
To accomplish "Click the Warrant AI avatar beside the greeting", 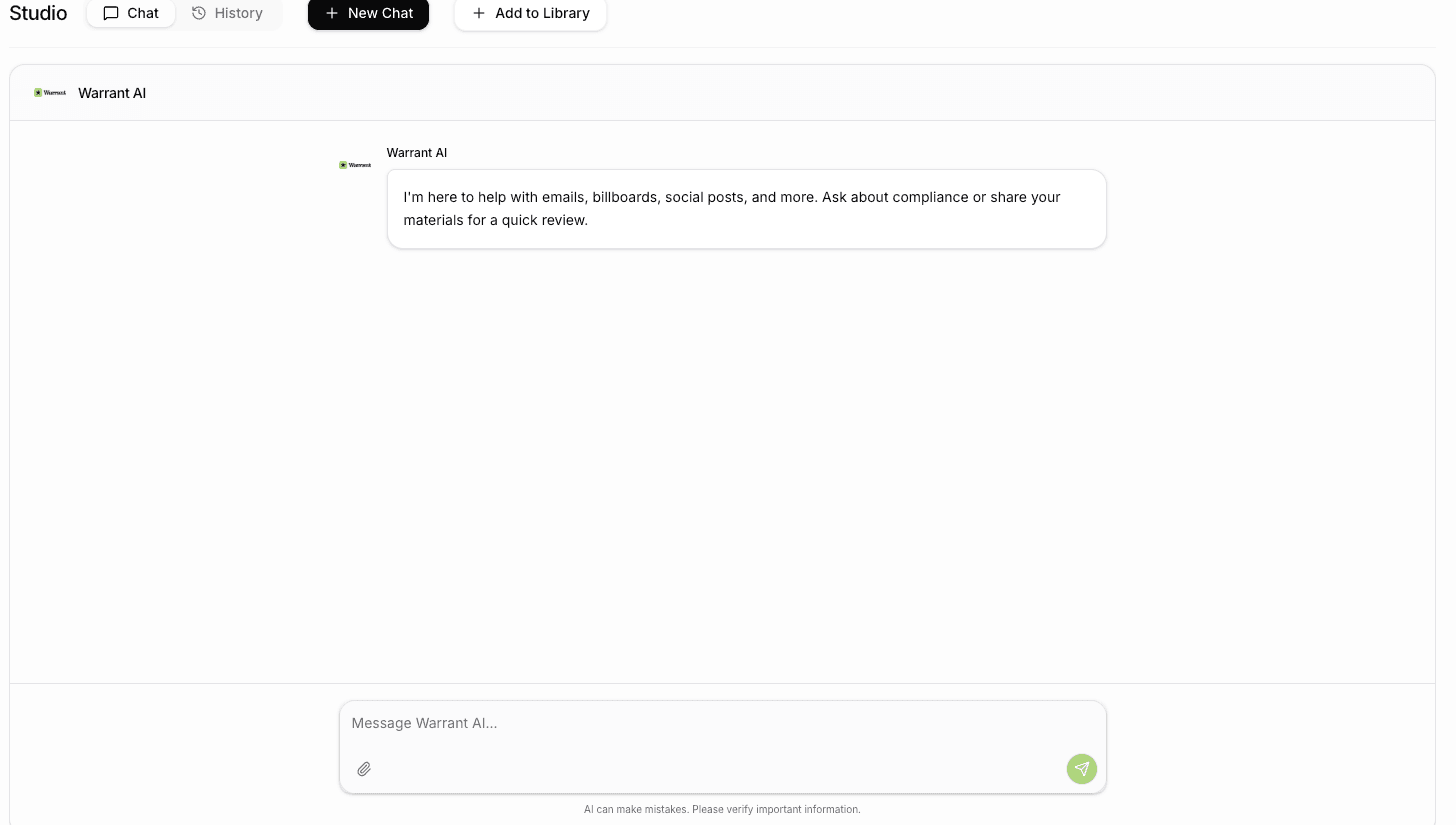I will point(355,164).
